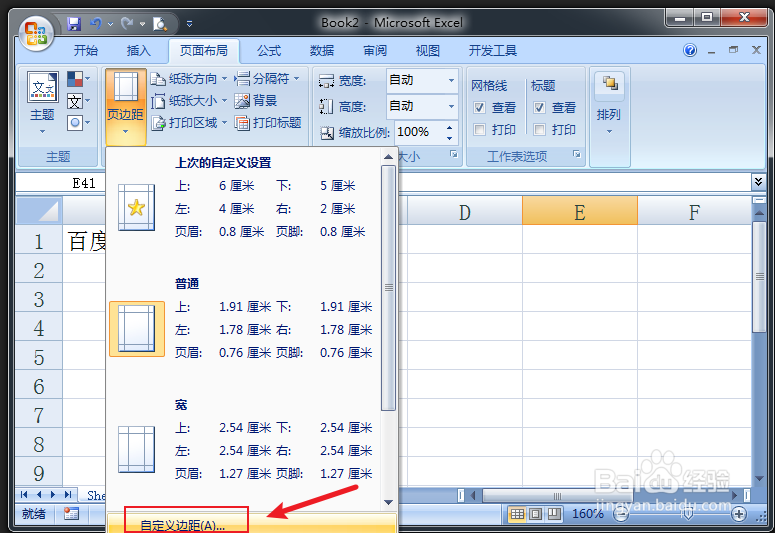Select the 普通 normal margins preset
The height and width of the screenshot is (533, 775).
click(x=244, y=329)
